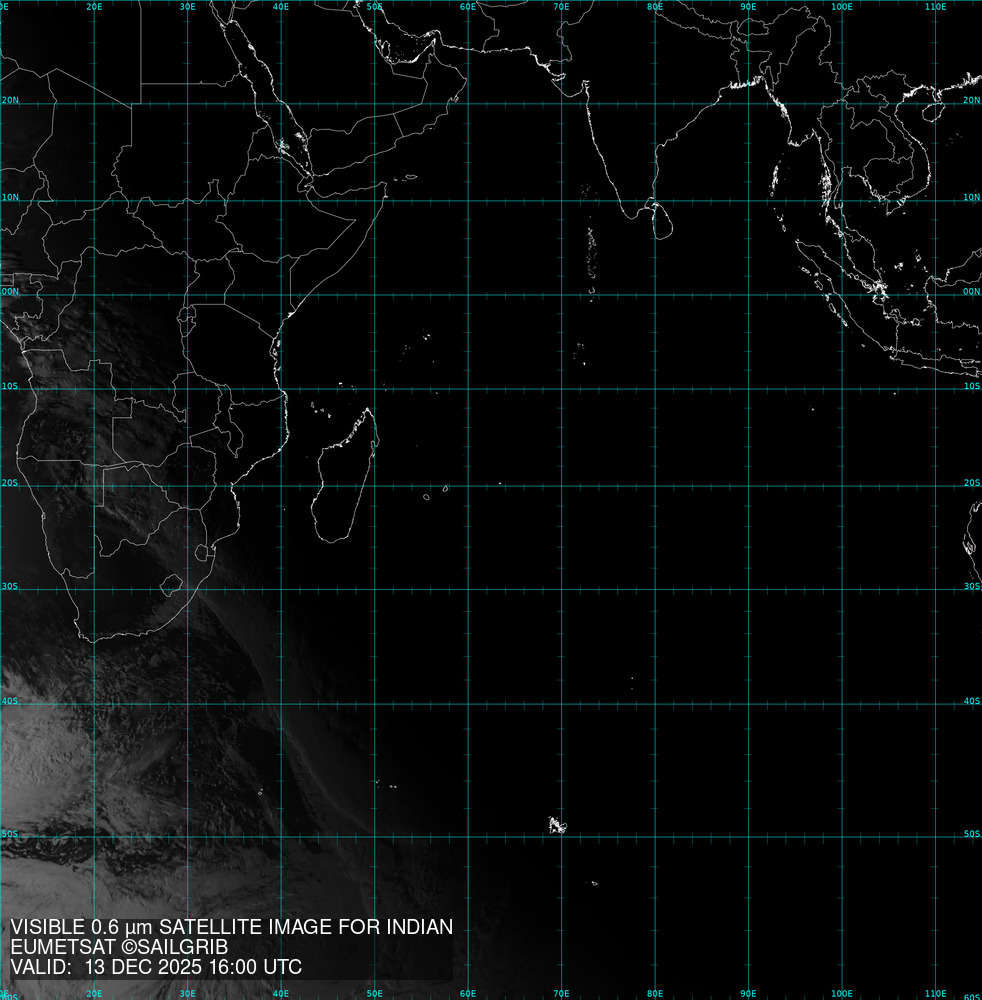The image size is (982, 1000).
Task: Click the 100E longitude label at bottom edge
Action: tap(842, 993)
